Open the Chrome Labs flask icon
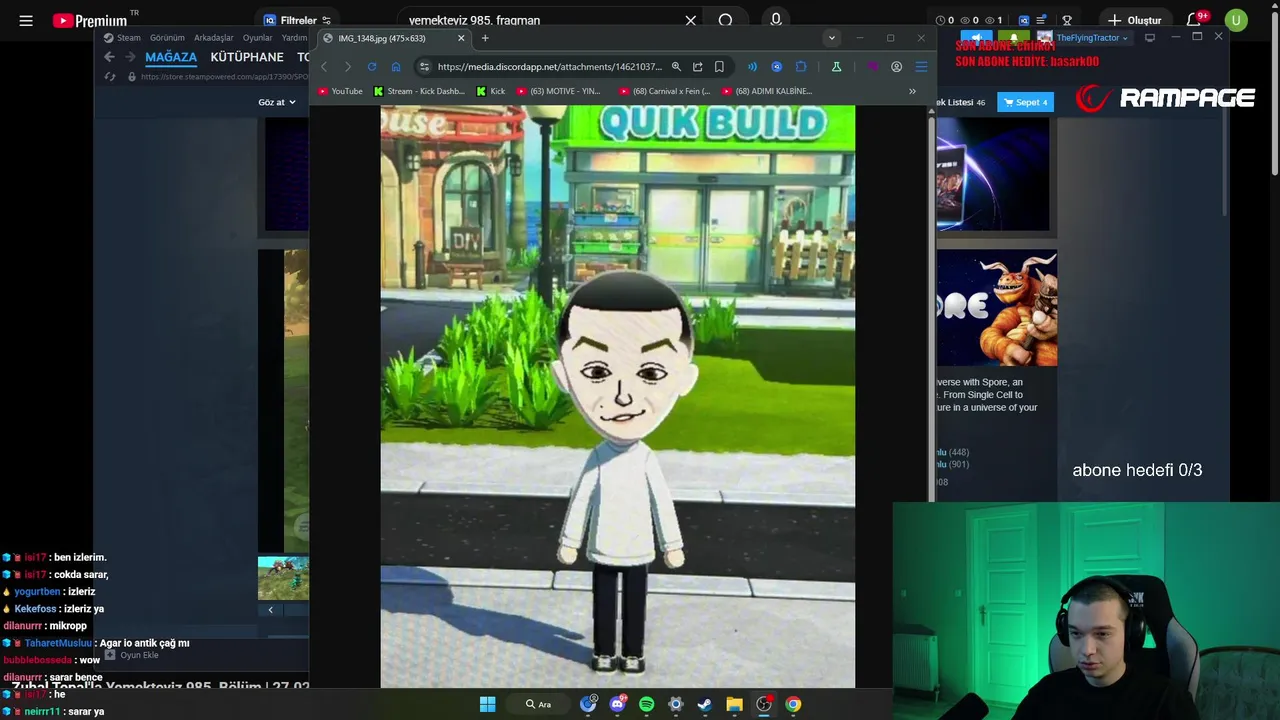Viewport: 1280px width, 720px height. [x=836, y=67]
